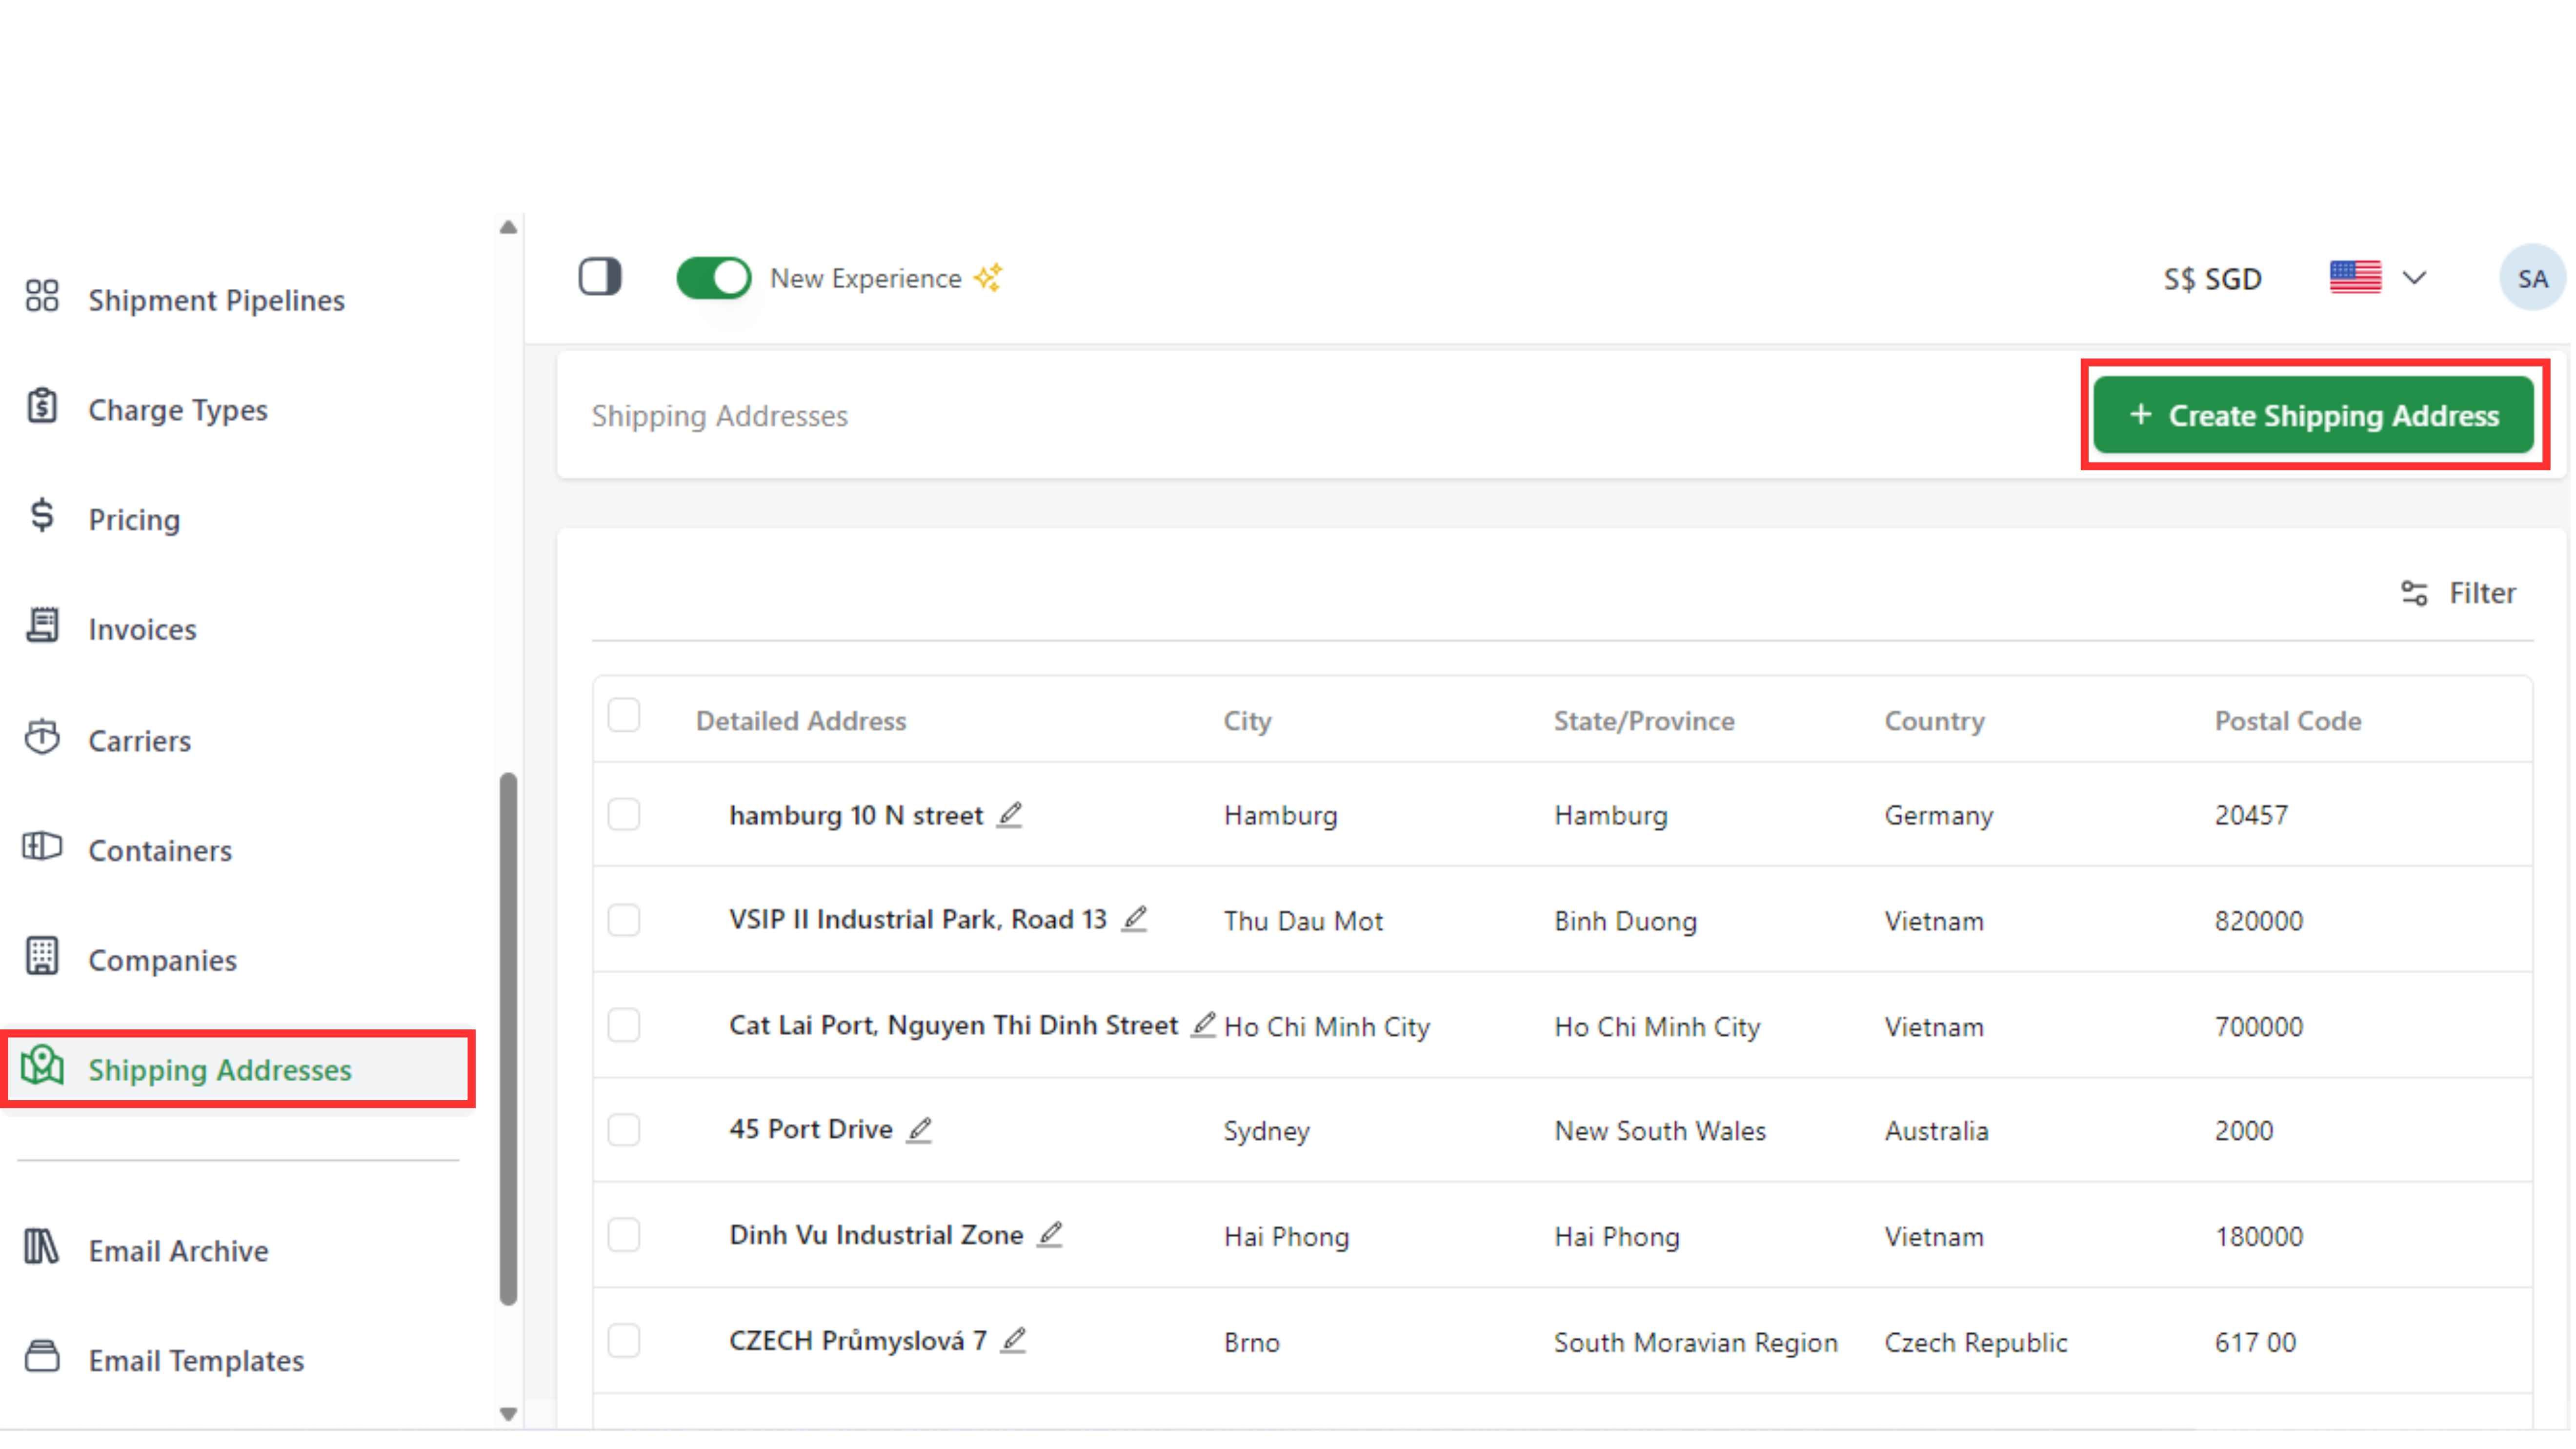This screenshot has height=1449, width=2576.
Task: Click edit pencil for VSIP II Industrial Park
Action: click(1134, 919)
